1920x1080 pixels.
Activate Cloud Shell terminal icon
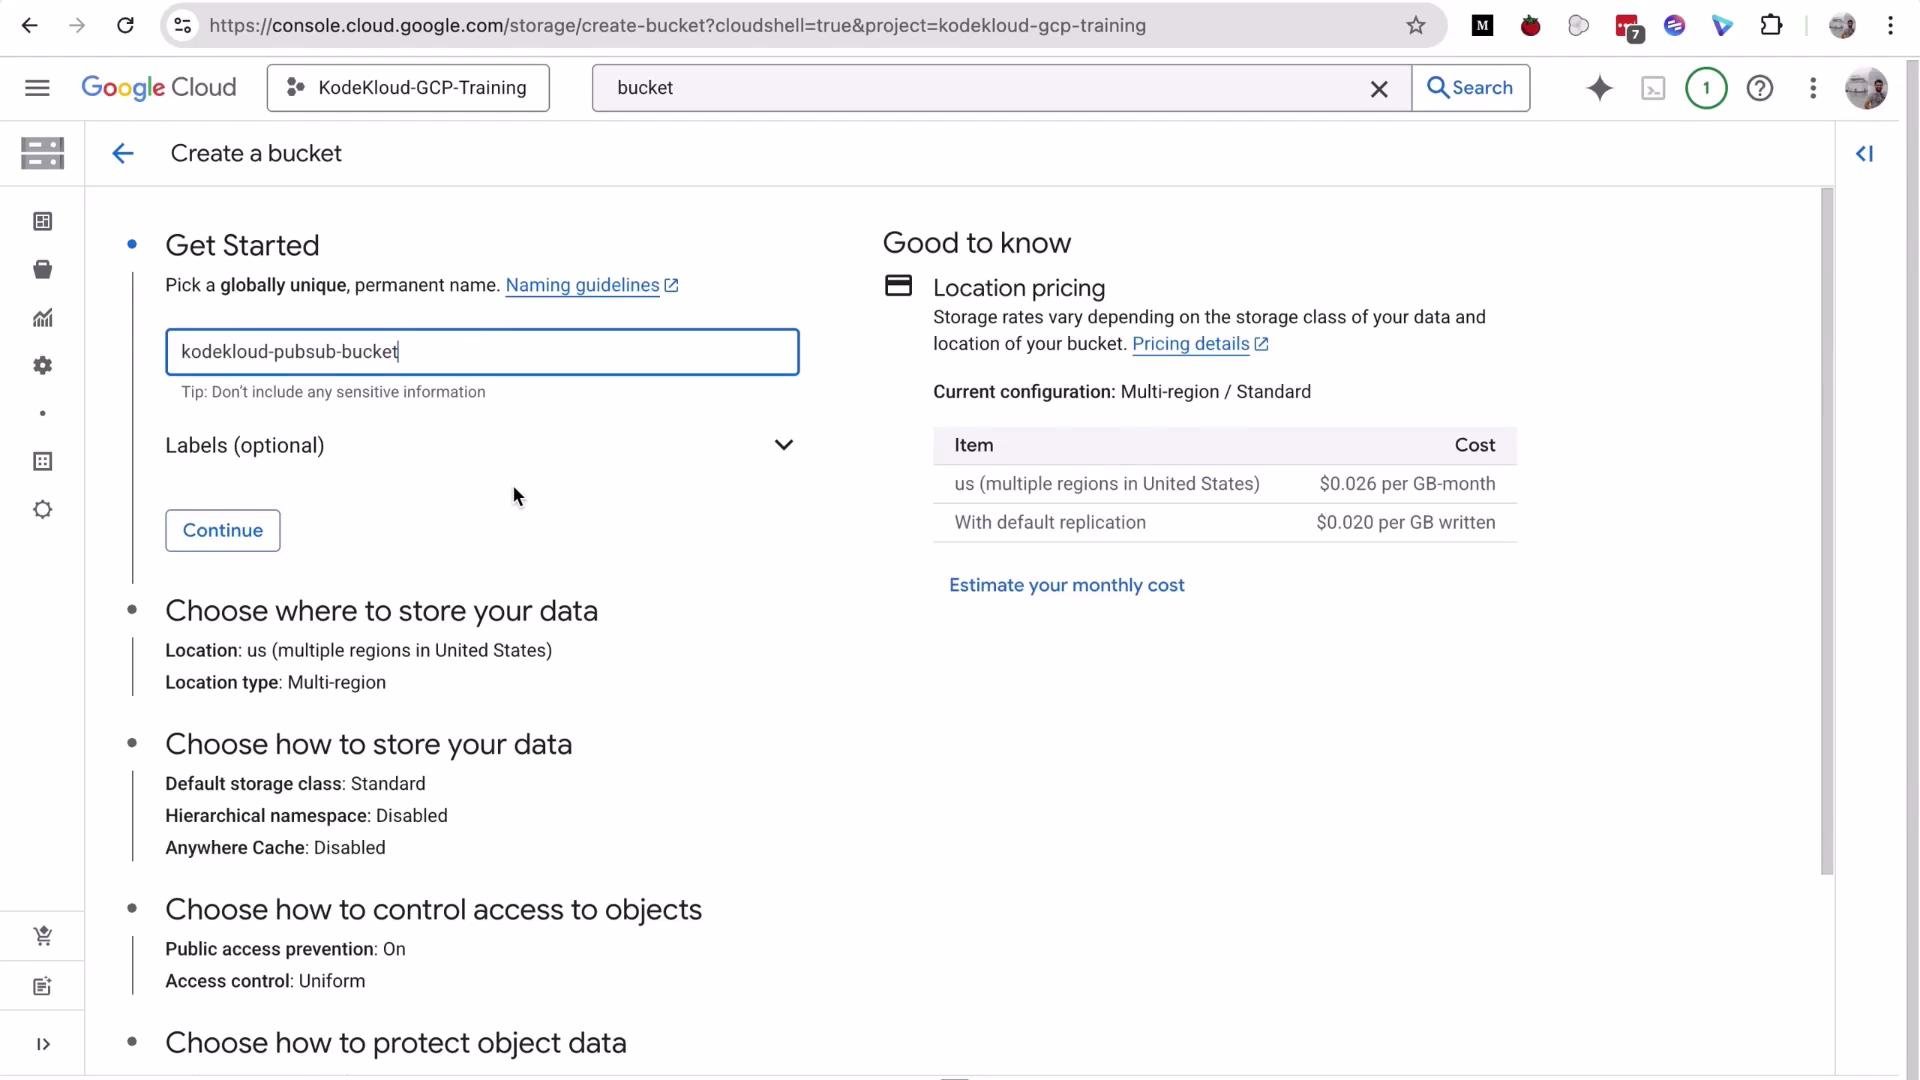point(1653,89)
